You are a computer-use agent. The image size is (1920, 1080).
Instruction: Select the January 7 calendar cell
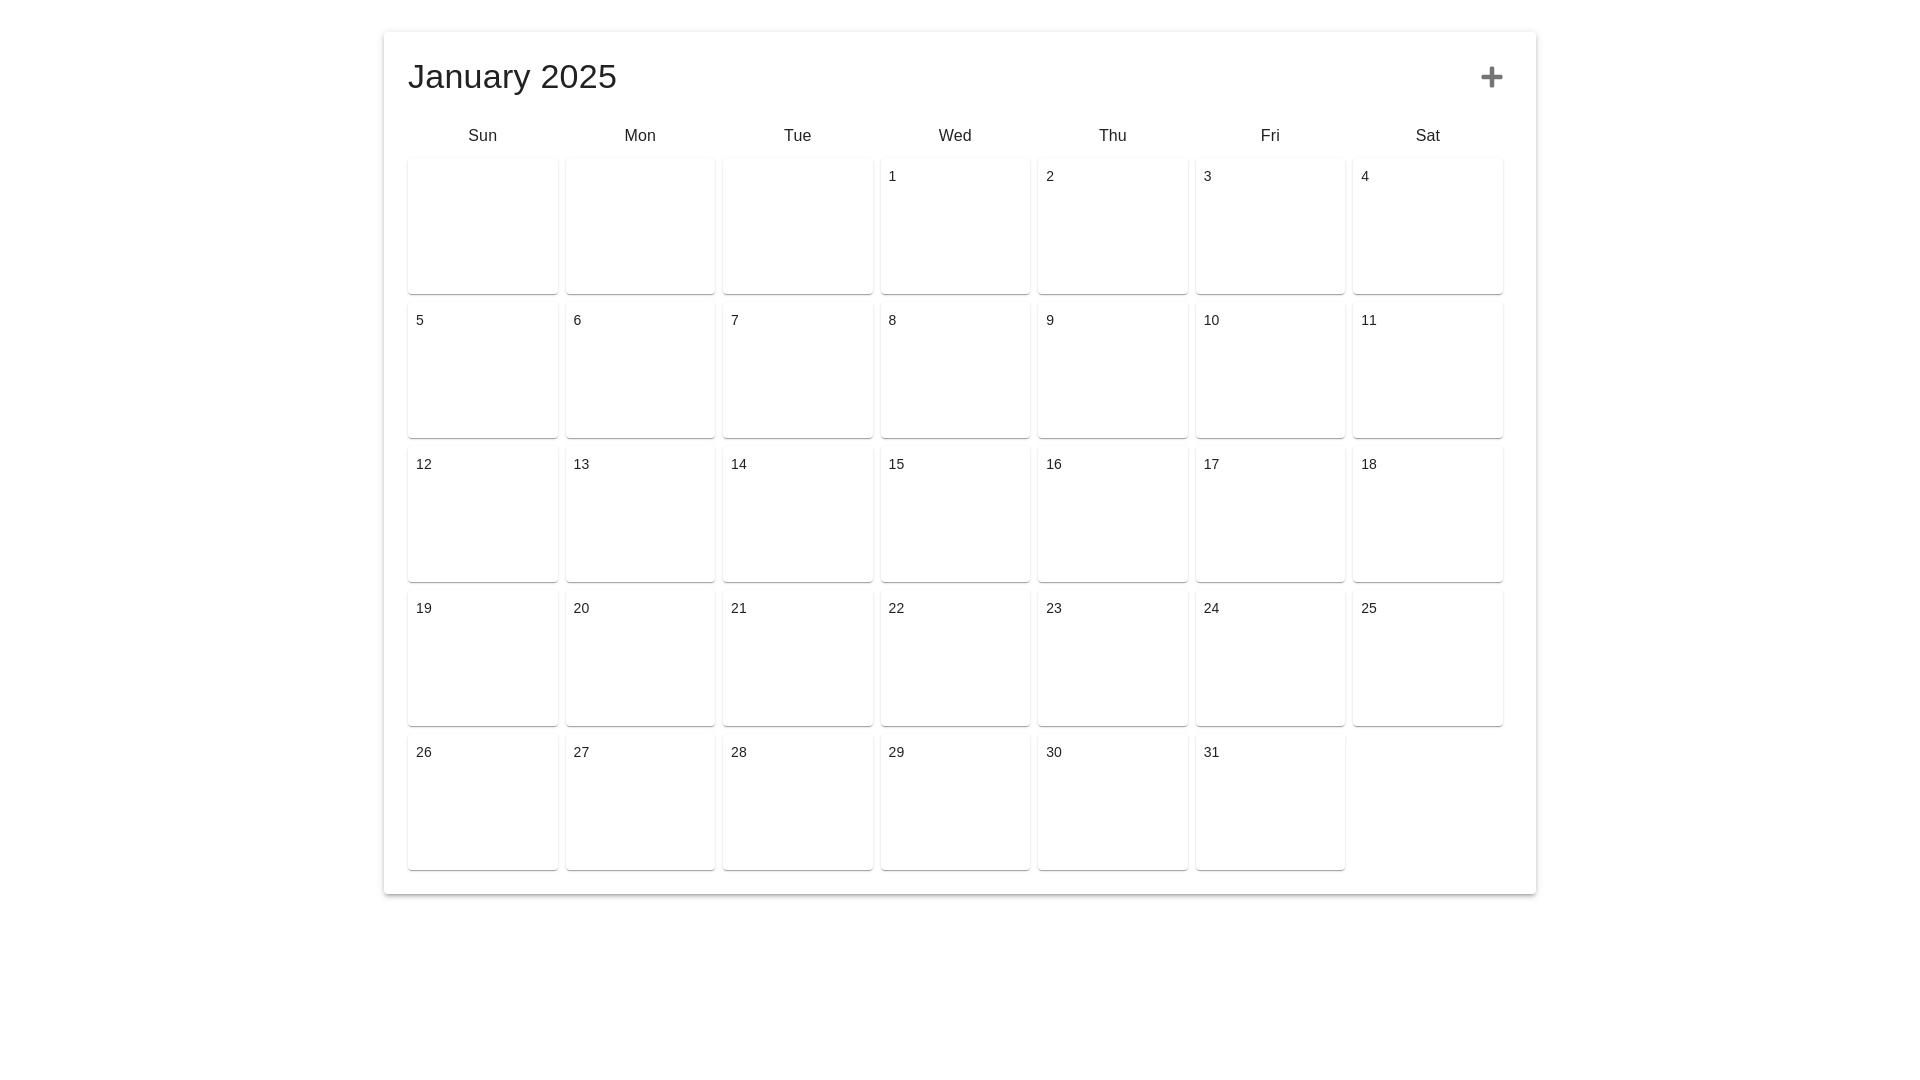[x=797, y=370]
